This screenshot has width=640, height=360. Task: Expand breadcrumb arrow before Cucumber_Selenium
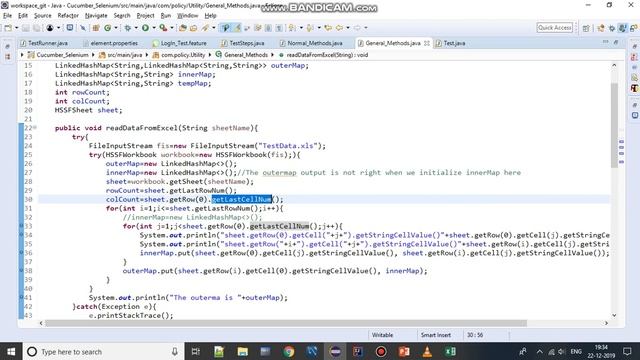point(22,55)
